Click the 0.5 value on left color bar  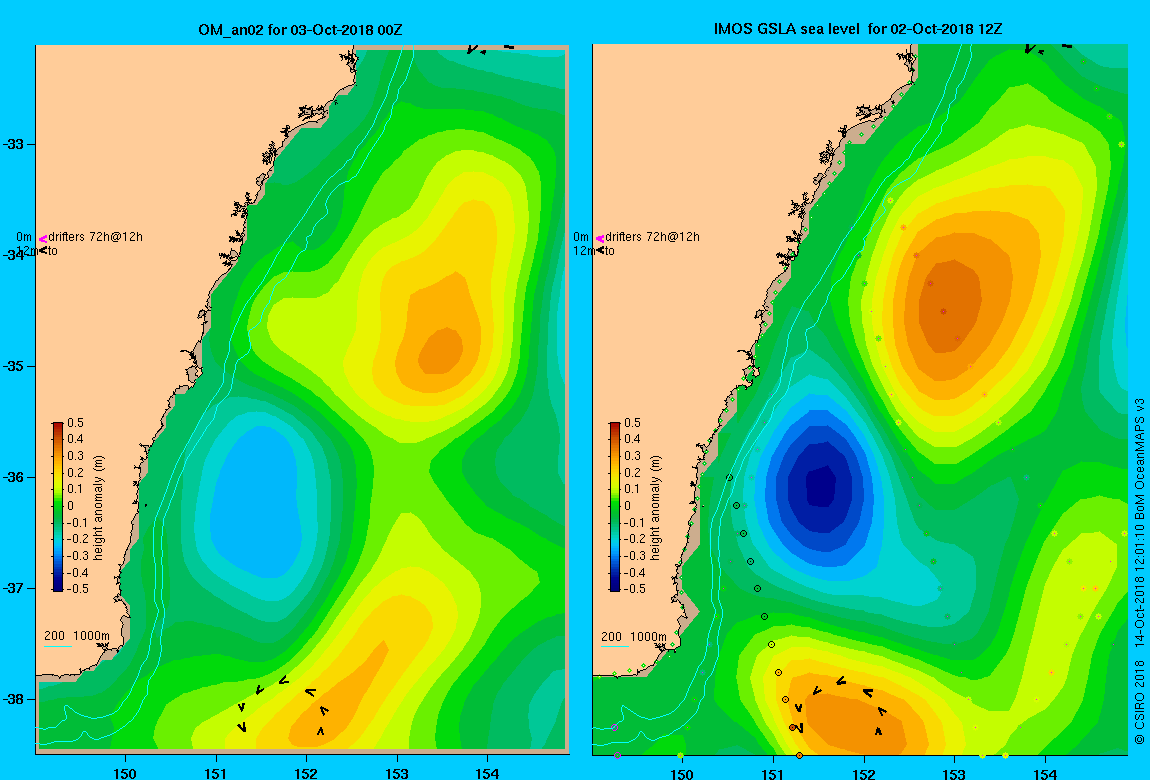(x=76, y=423)
